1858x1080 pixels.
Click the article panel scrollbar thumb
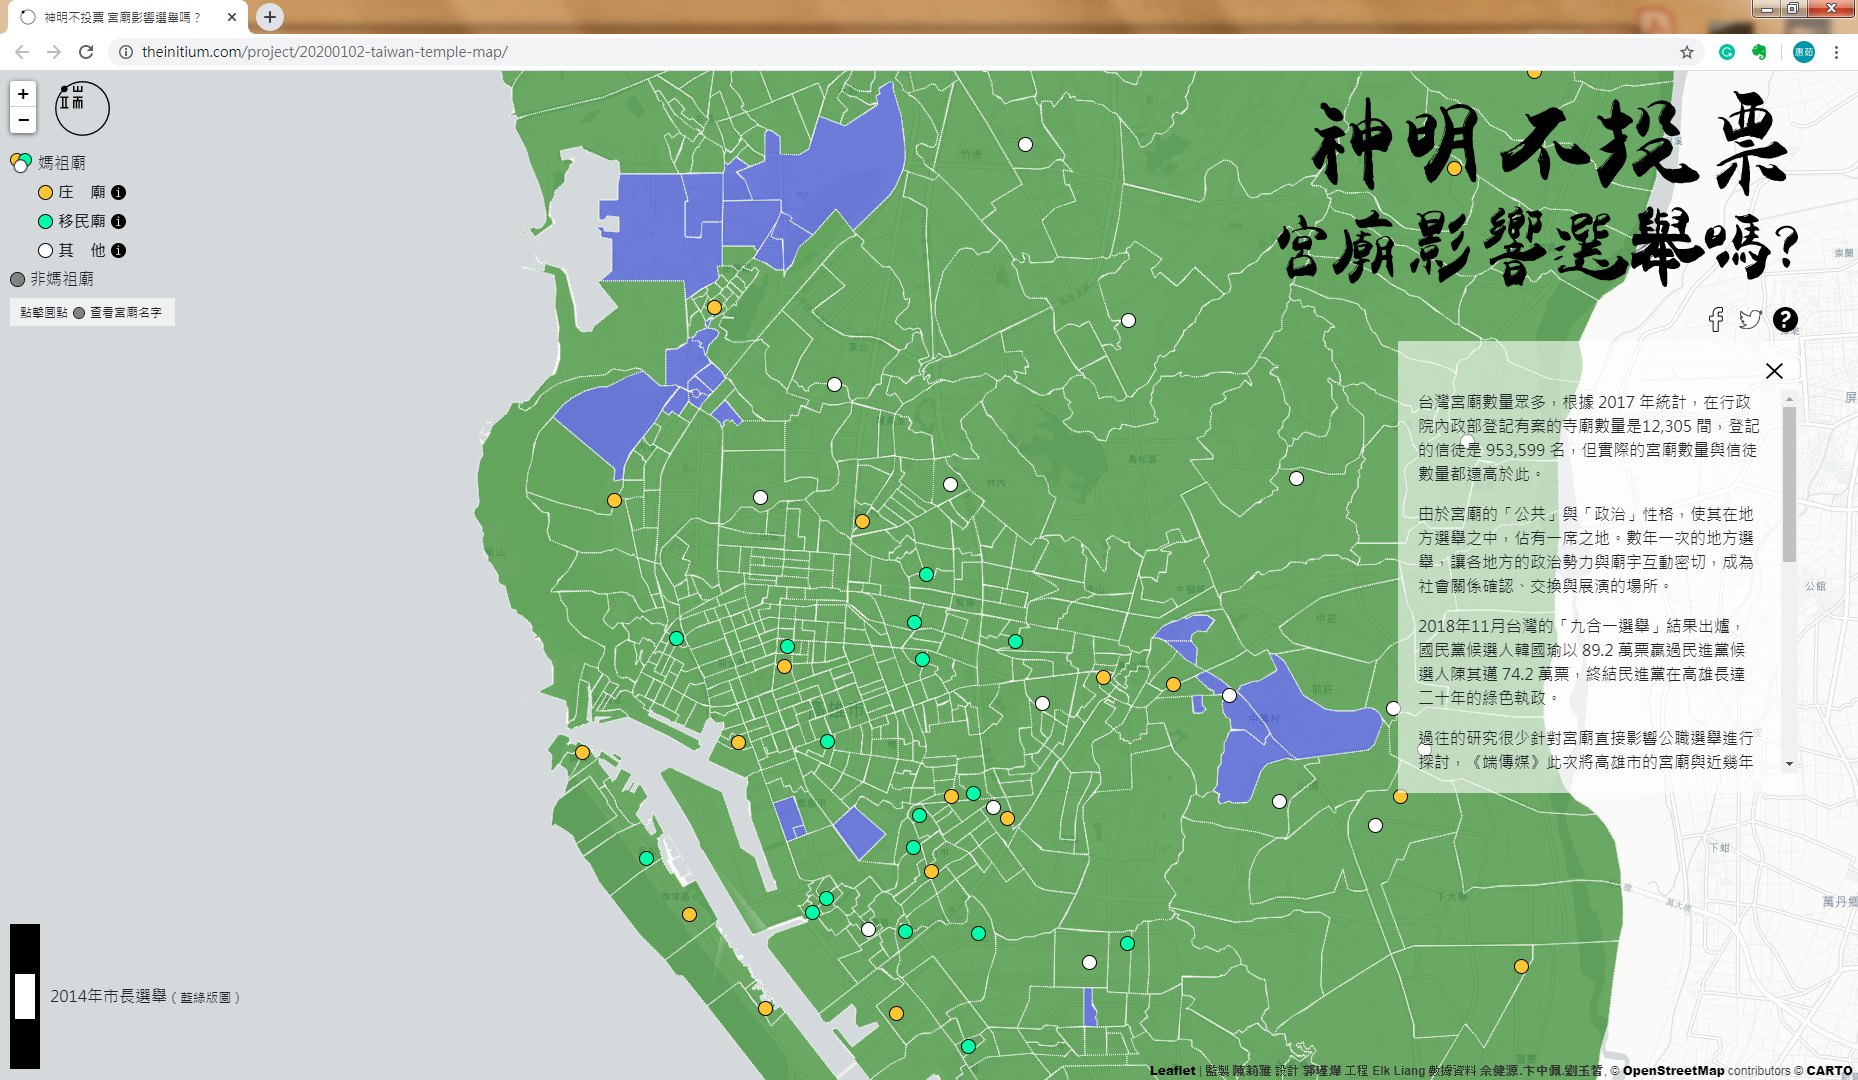(x=1789, y=484)
